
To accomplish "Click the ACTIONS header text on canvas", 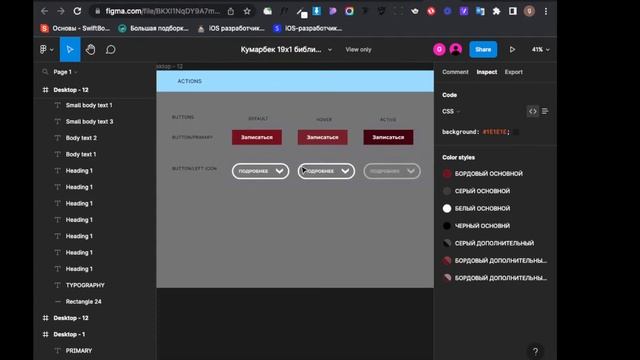I will (x=189, y=81).
